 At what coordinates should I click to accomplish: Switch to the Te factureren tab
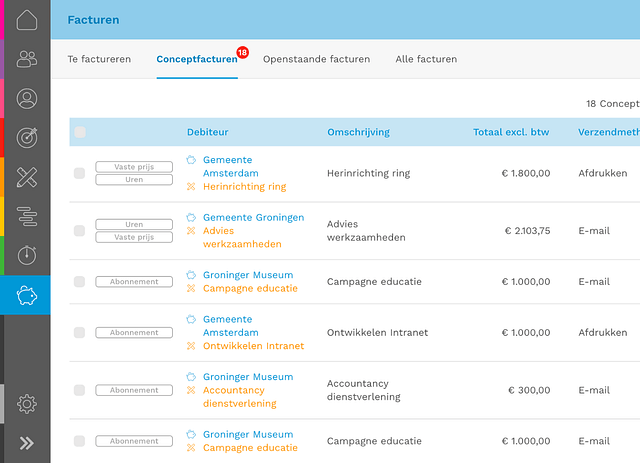point(99,59)
